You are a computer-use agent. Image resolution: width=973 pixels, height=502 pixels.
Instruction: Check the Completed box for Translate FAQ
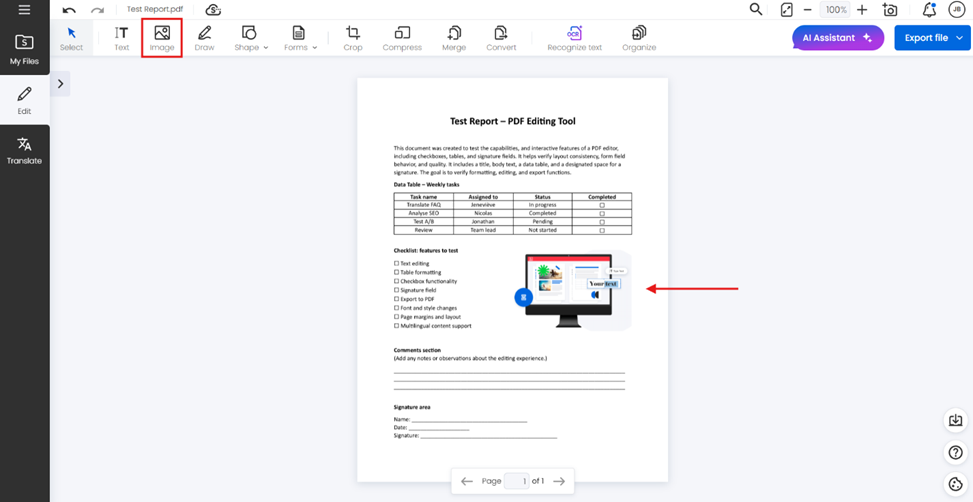pos(602,205)
